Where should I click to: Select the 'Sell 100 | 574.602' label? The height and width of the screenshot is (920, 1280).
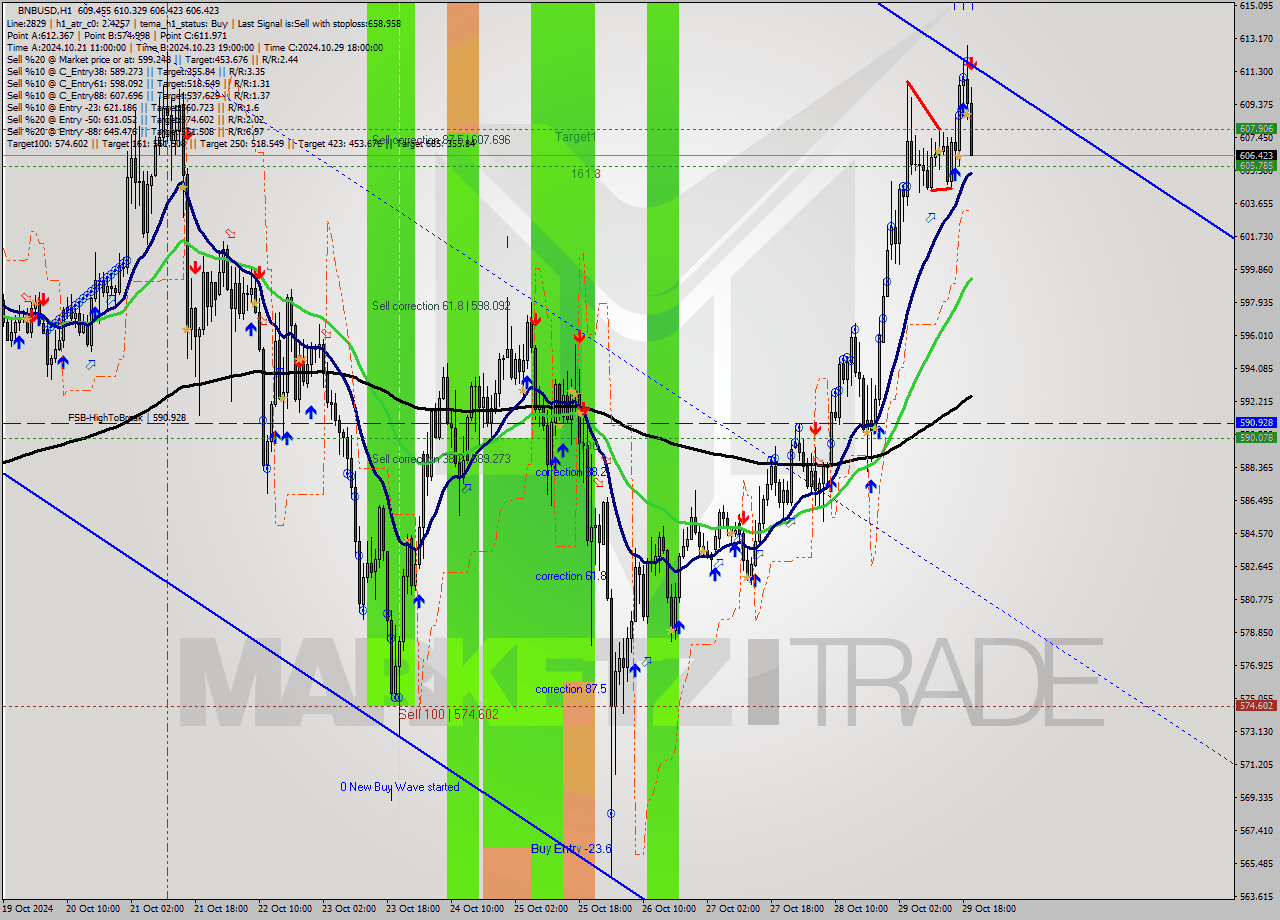click(448, 714)
